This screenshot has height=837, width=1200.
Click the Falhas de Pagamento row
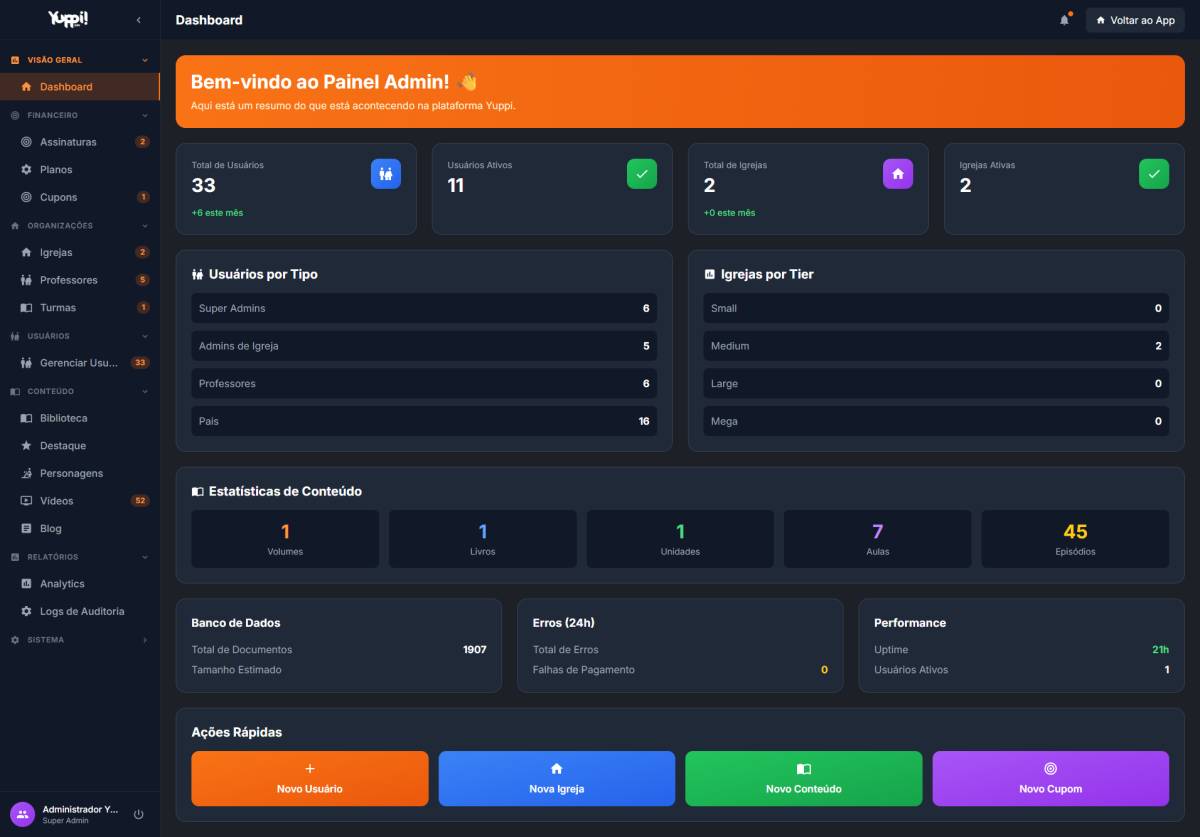(680, 670)
